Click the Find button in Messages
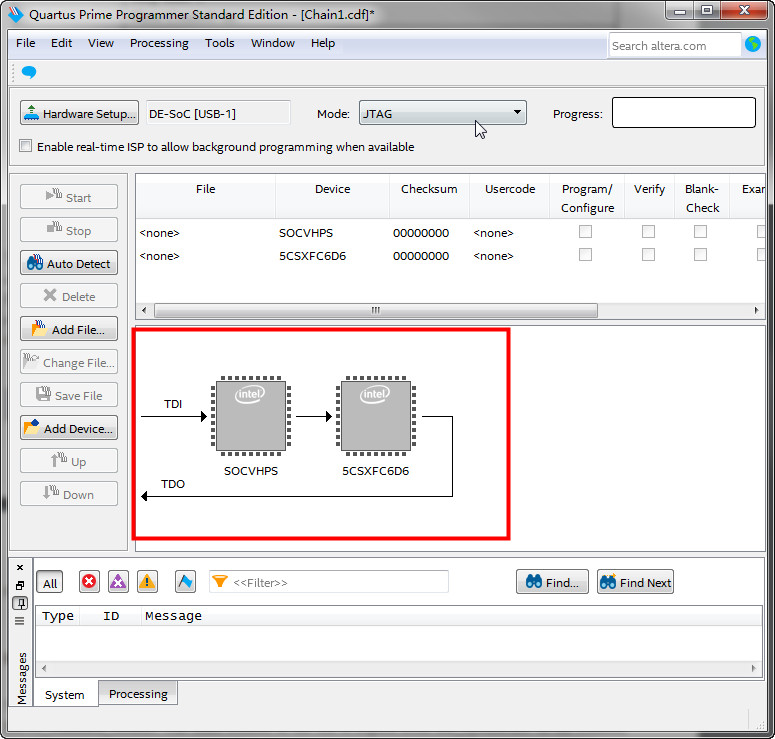775x739 pixels. click(553, 582)
